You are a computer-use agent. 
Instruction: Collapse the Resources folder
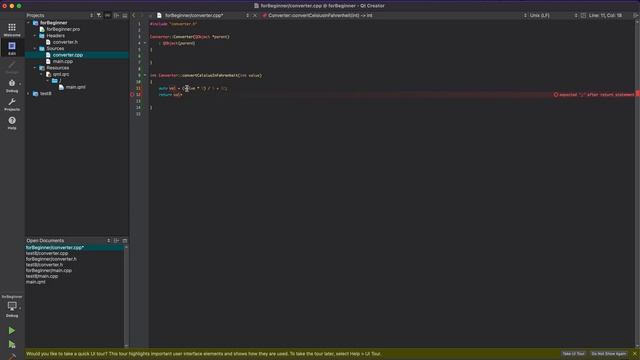point(35,68)
